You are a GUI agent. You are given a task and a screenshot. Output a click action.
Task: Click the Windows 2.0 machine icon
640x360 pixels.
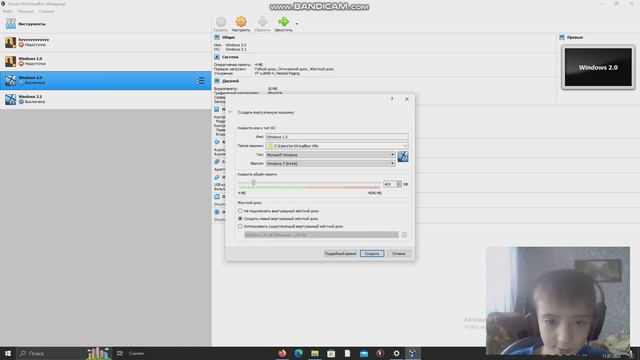pyautogui.click(x=10, y=80)
